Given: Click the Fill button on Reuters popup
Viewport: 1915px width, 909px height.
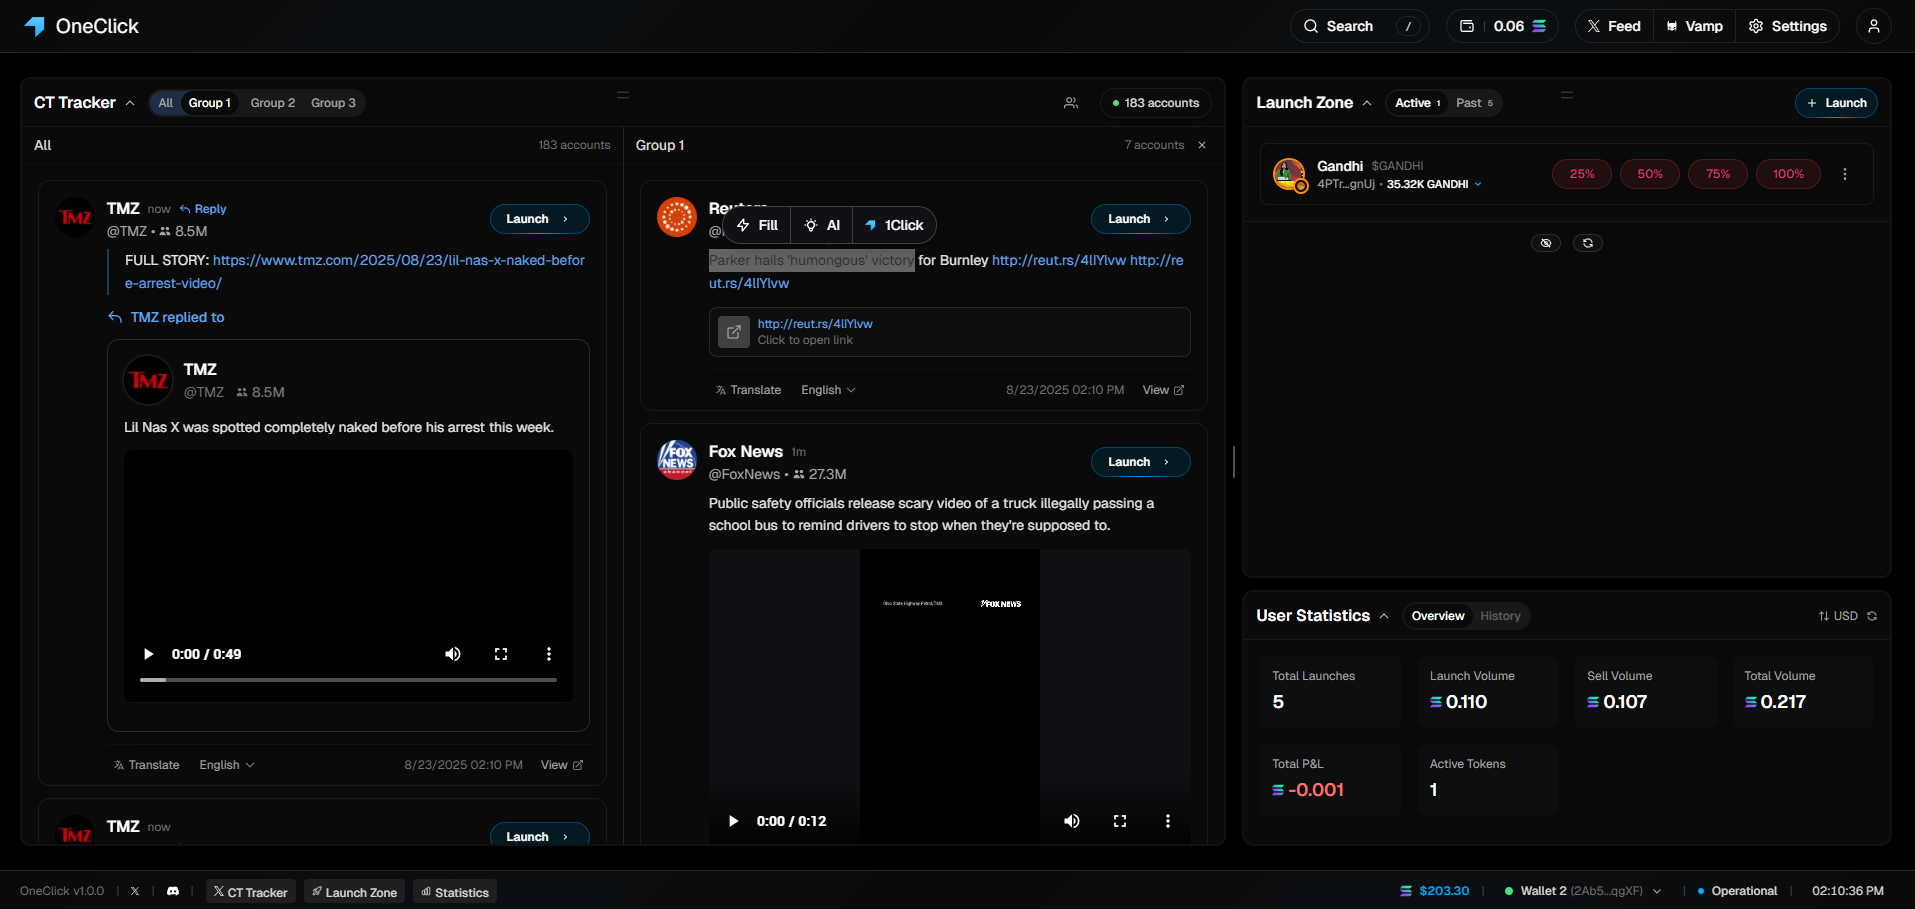Looking at the screenshot, I should point(757,225).
